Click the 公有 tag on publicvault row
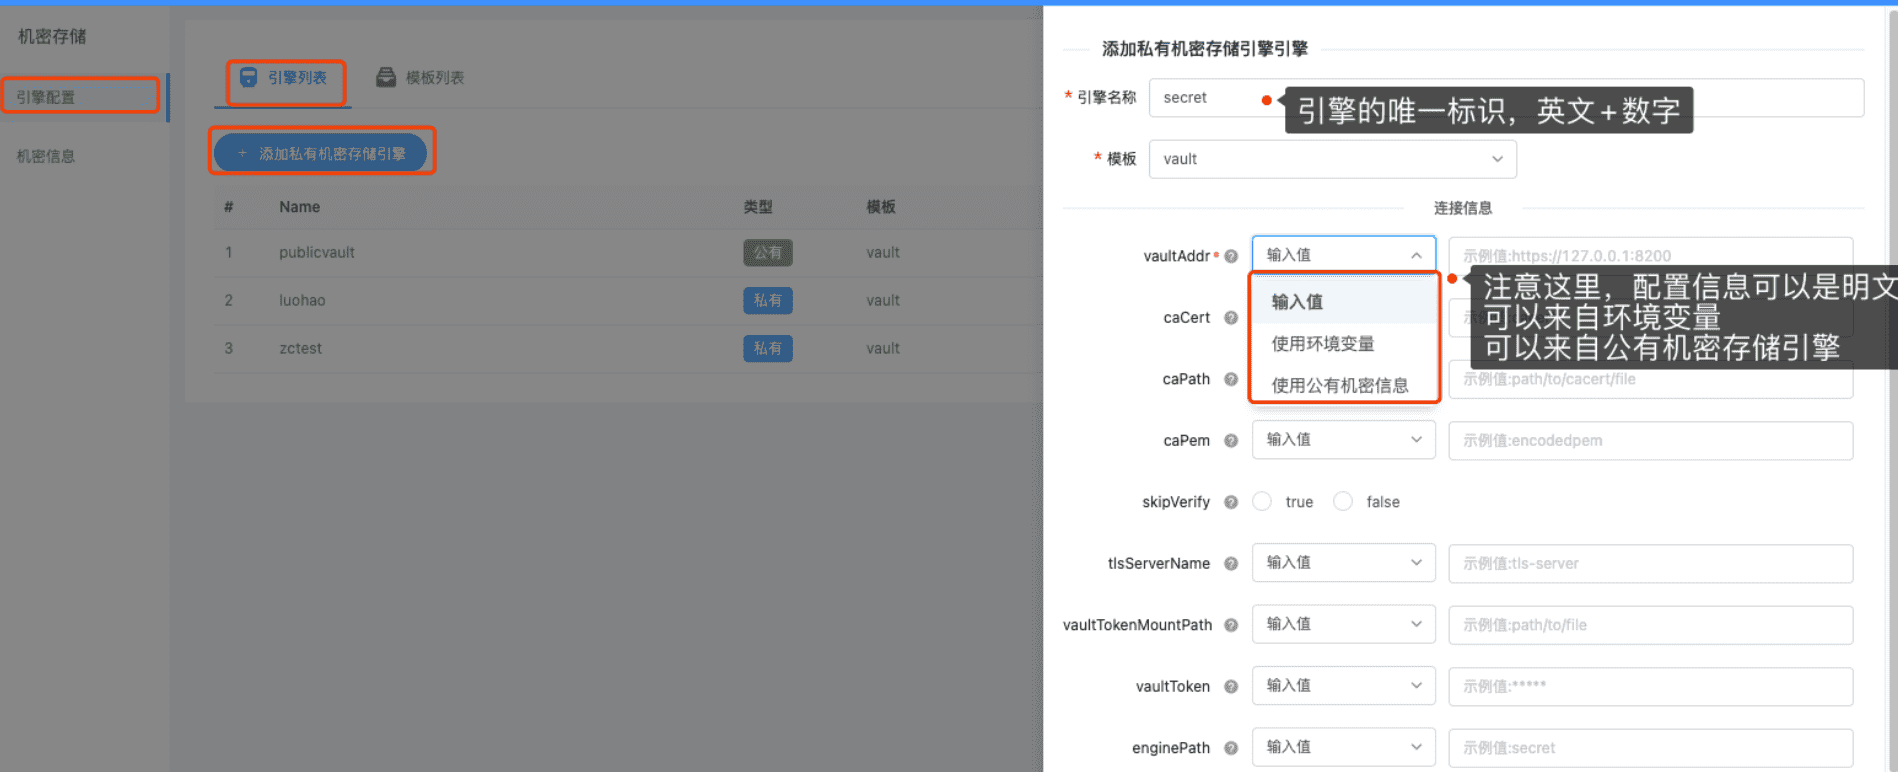1898x772 pixels. (x=768, y=253)
